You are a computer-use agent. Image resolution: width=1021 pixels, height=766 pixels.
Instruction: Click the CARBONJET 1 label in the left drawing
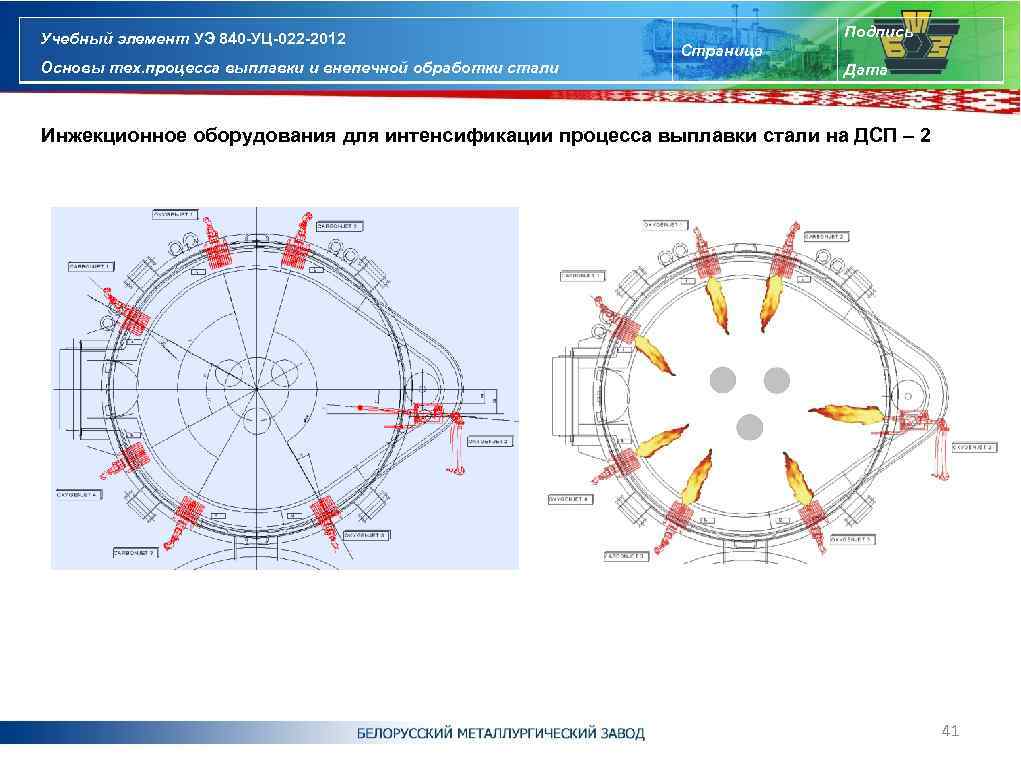point(91,266)
